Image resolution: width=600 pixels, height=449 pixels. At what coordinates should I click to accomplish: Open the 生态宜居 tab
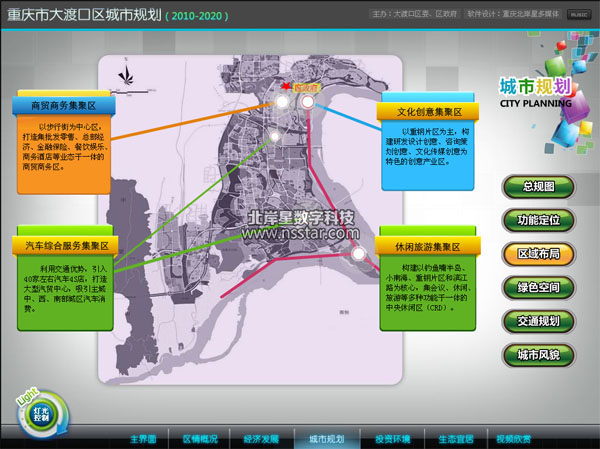(455, 439)
